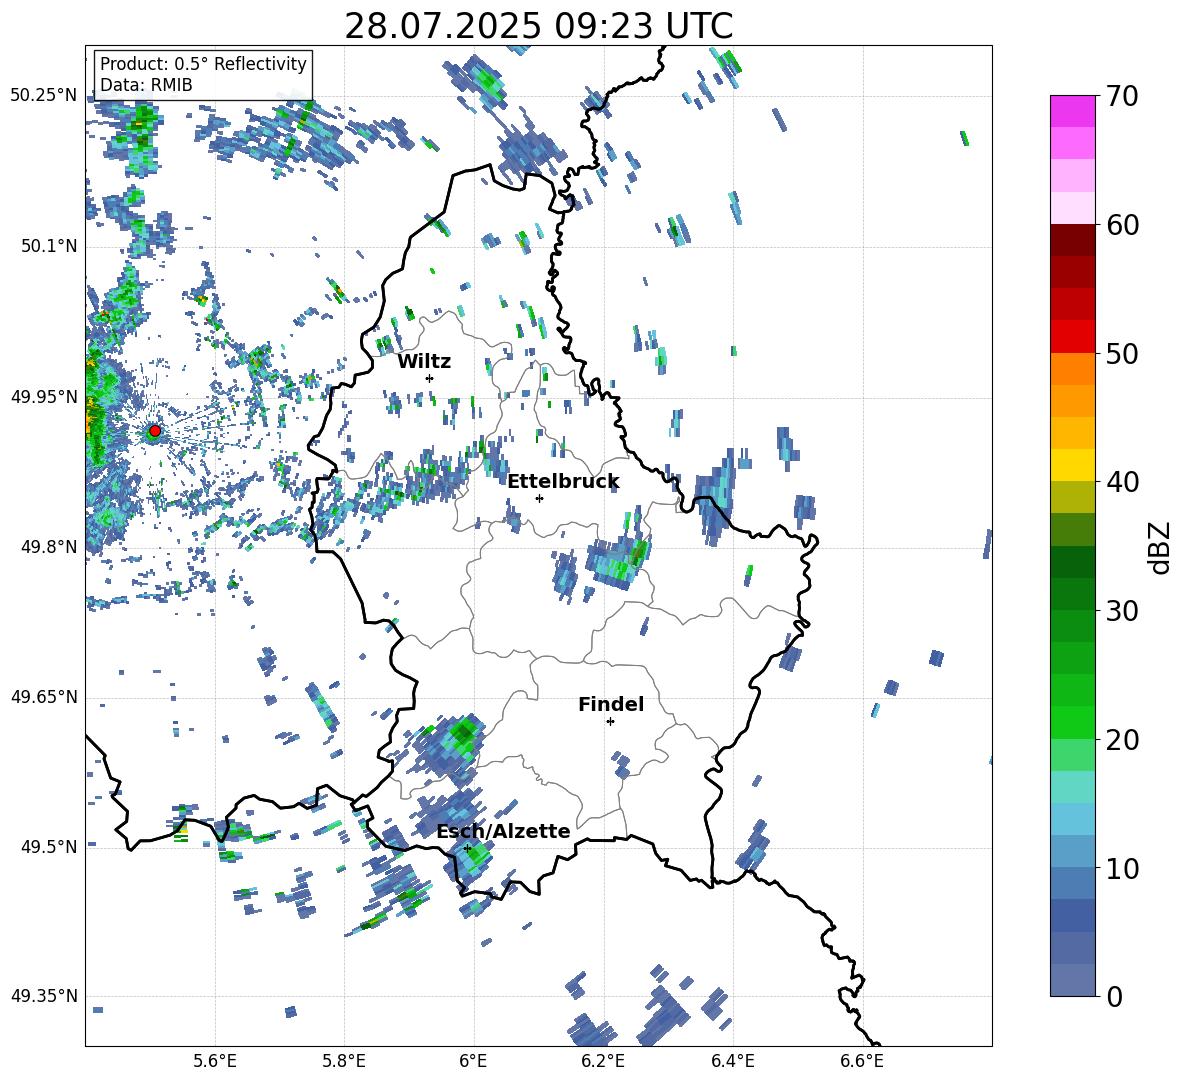
Task: Pick the yellow colorbar swatch above 40
Action: (x=1072, y=465)
